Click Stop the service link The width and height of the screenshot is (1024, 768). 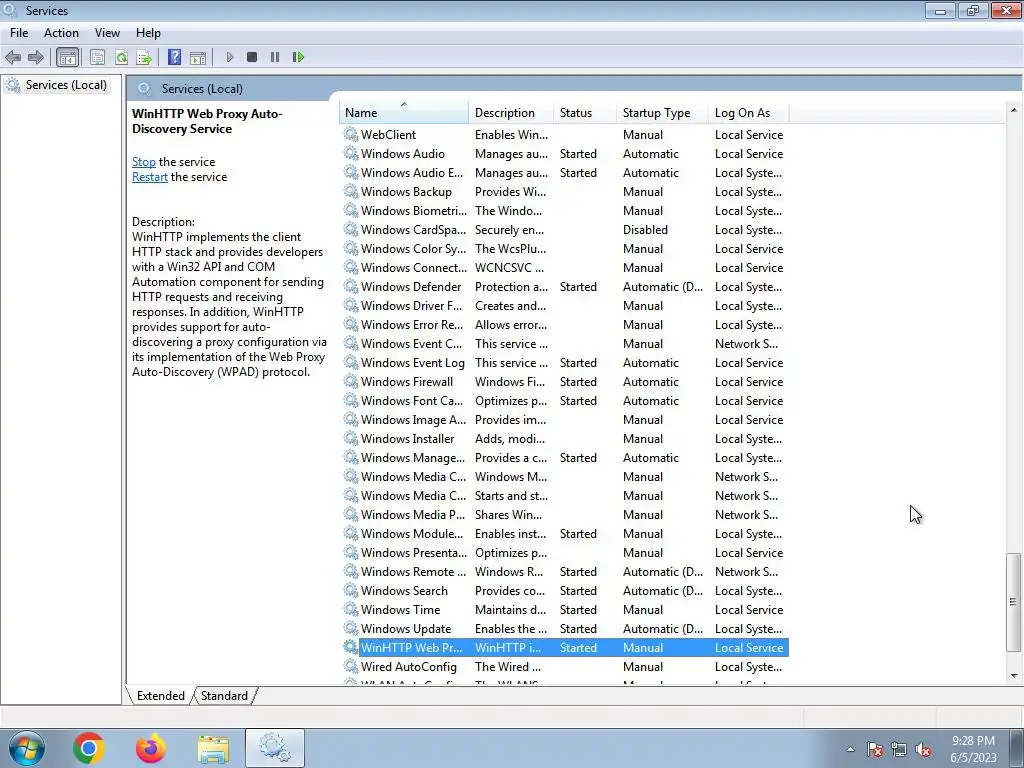[x=144, y=162]
